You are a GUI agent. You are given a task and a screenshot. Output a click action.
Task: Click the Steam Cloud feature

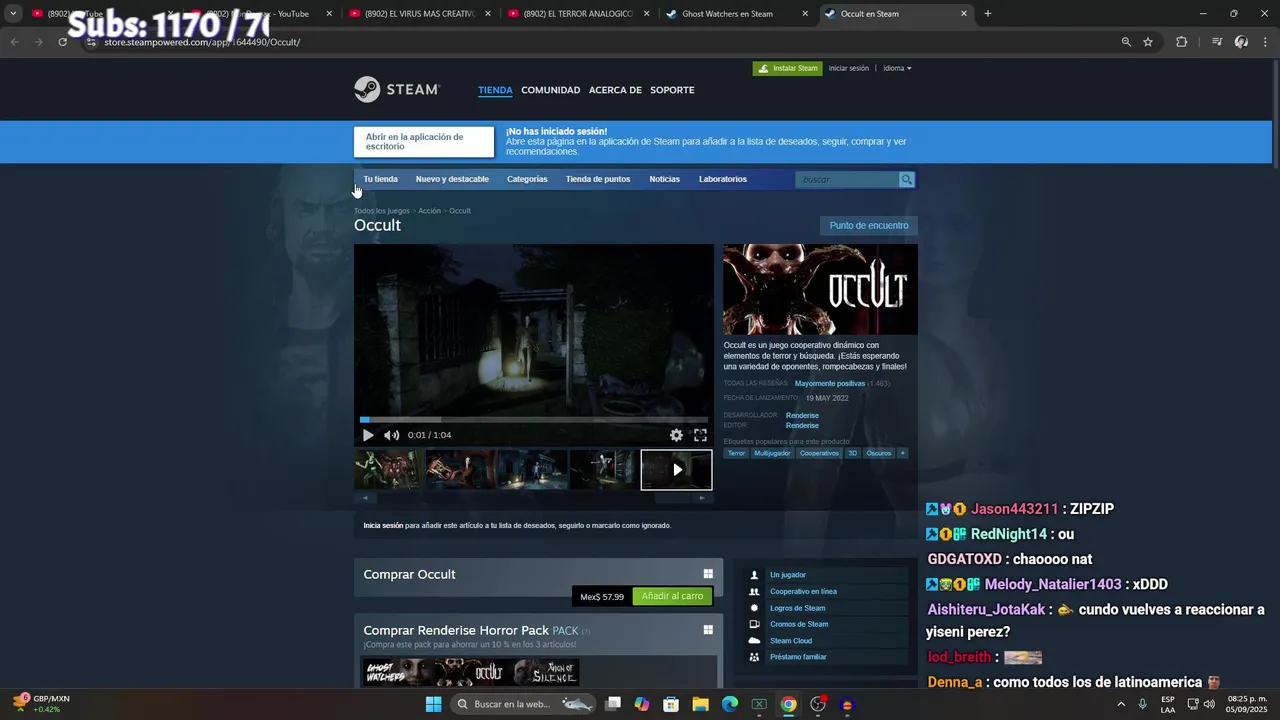790,641
